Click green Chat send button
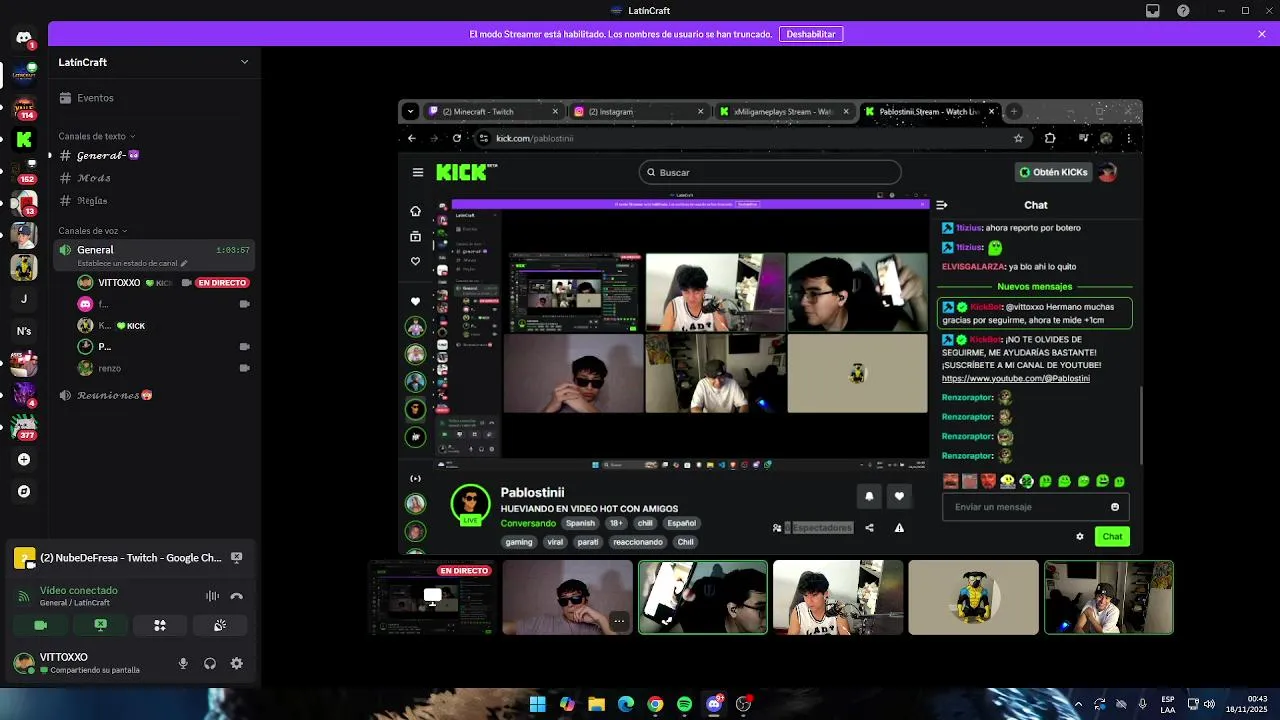Viewport: 1280px width, 720px height. 1112,537
